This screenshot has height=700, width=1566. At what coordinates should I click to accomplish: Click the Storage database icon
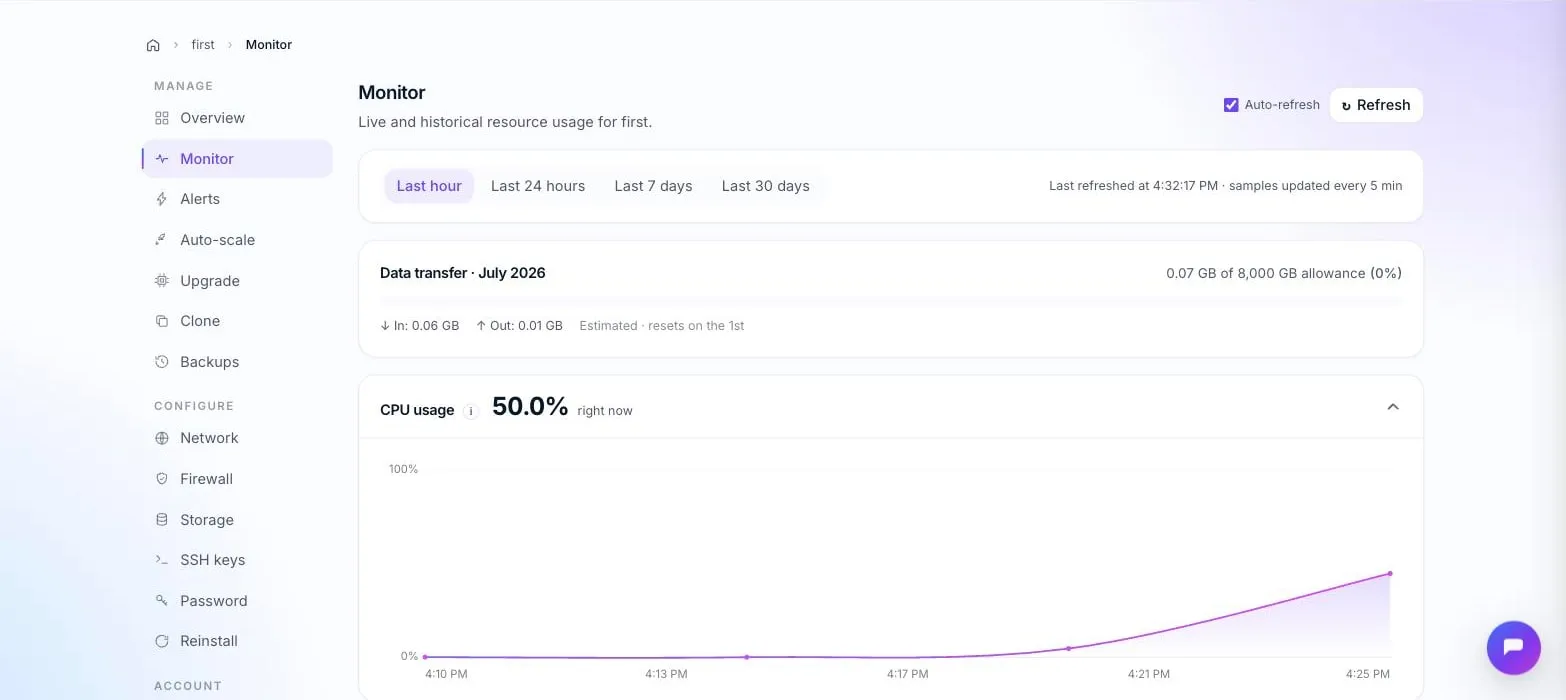(x=162, y=520)
